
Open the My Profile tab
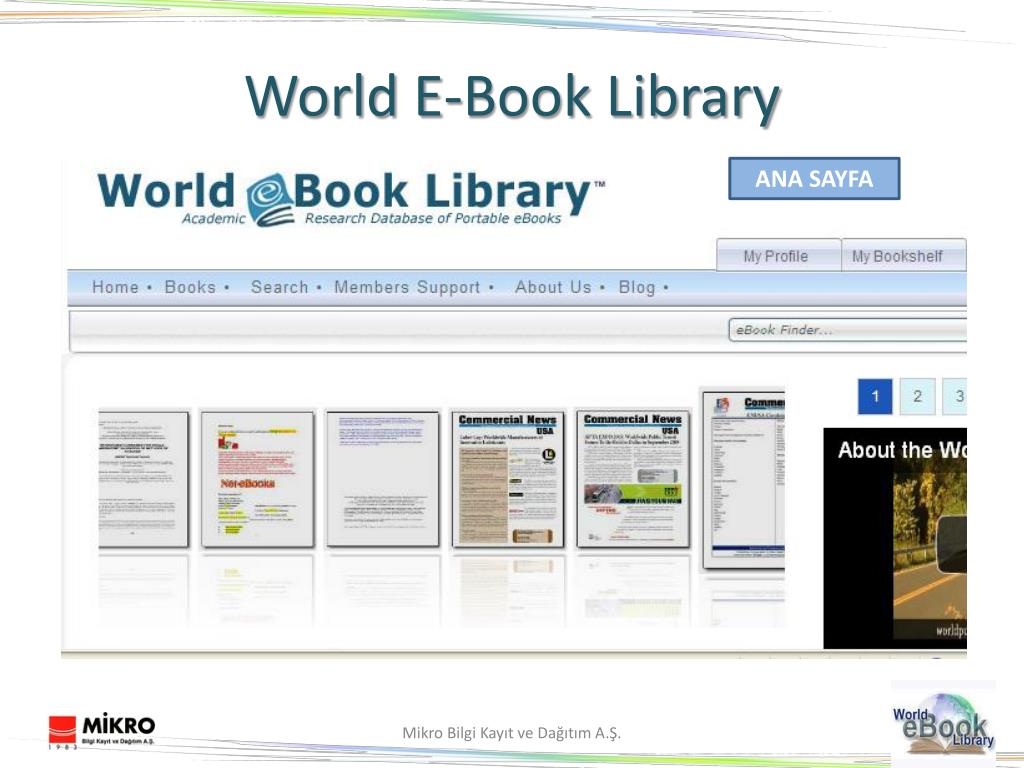point(778,255)
